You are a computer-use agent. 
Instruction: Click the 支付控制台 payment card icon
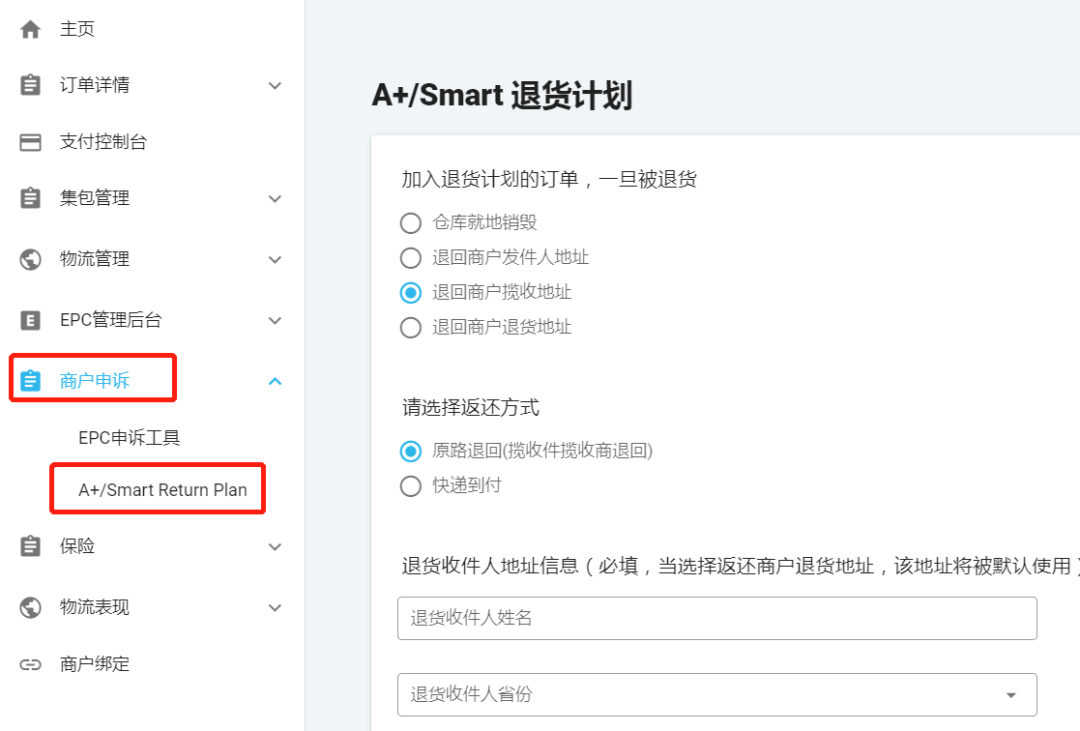pos(29,141)
